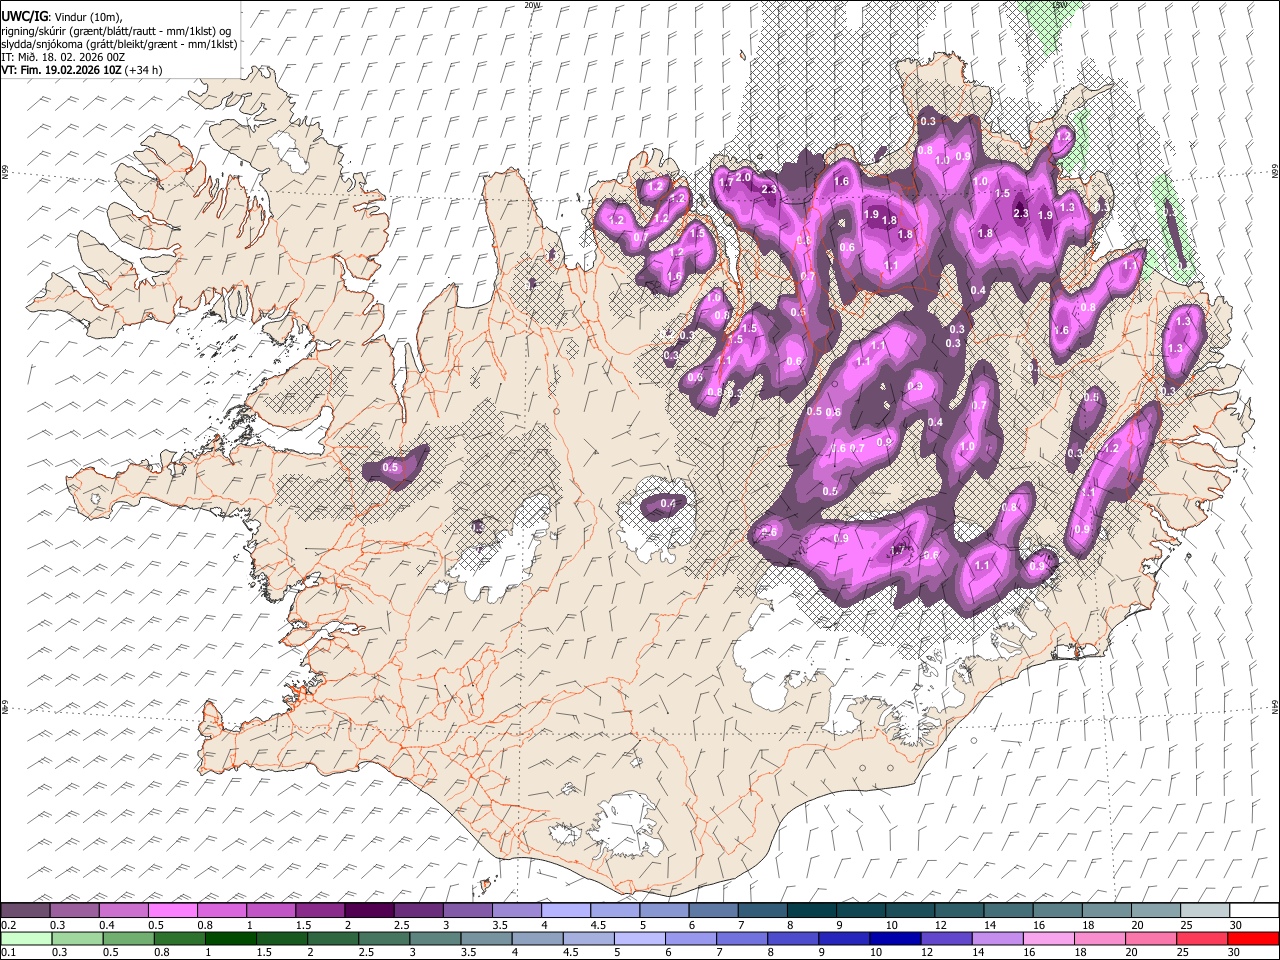Click the 'IT: Mið. 18. 02. 2026 00Z' line
Screen dimensions: 1280x960
[63, 57]
